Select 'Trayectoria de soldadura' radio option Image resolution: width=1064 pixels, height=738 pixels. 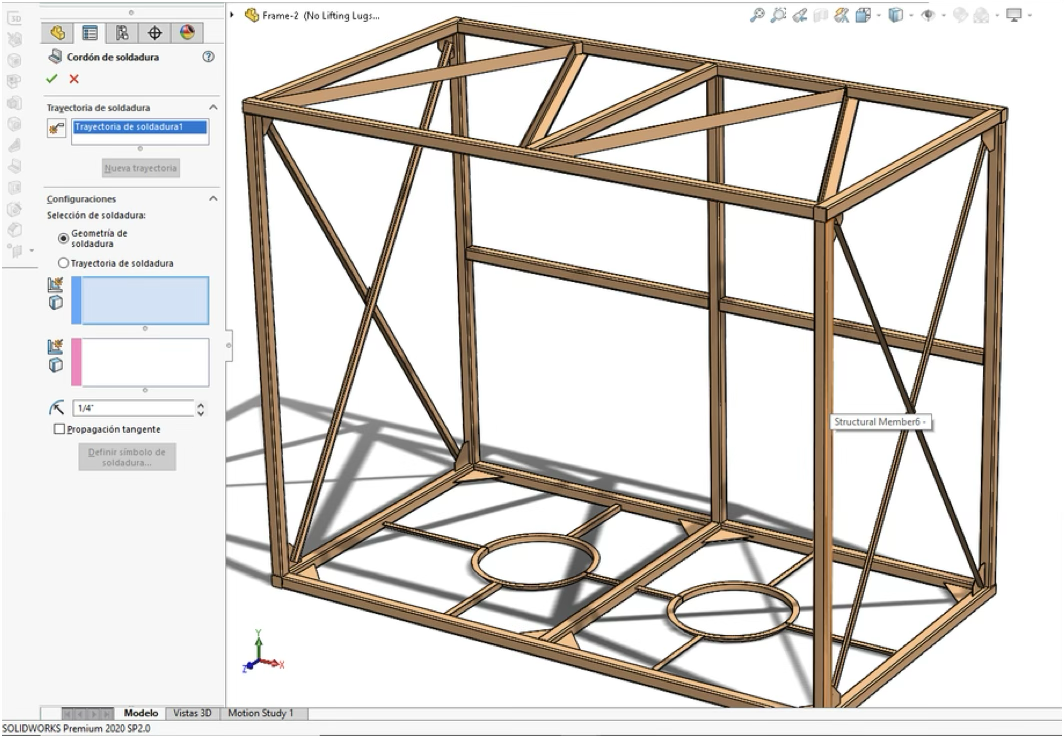[64, 263]
